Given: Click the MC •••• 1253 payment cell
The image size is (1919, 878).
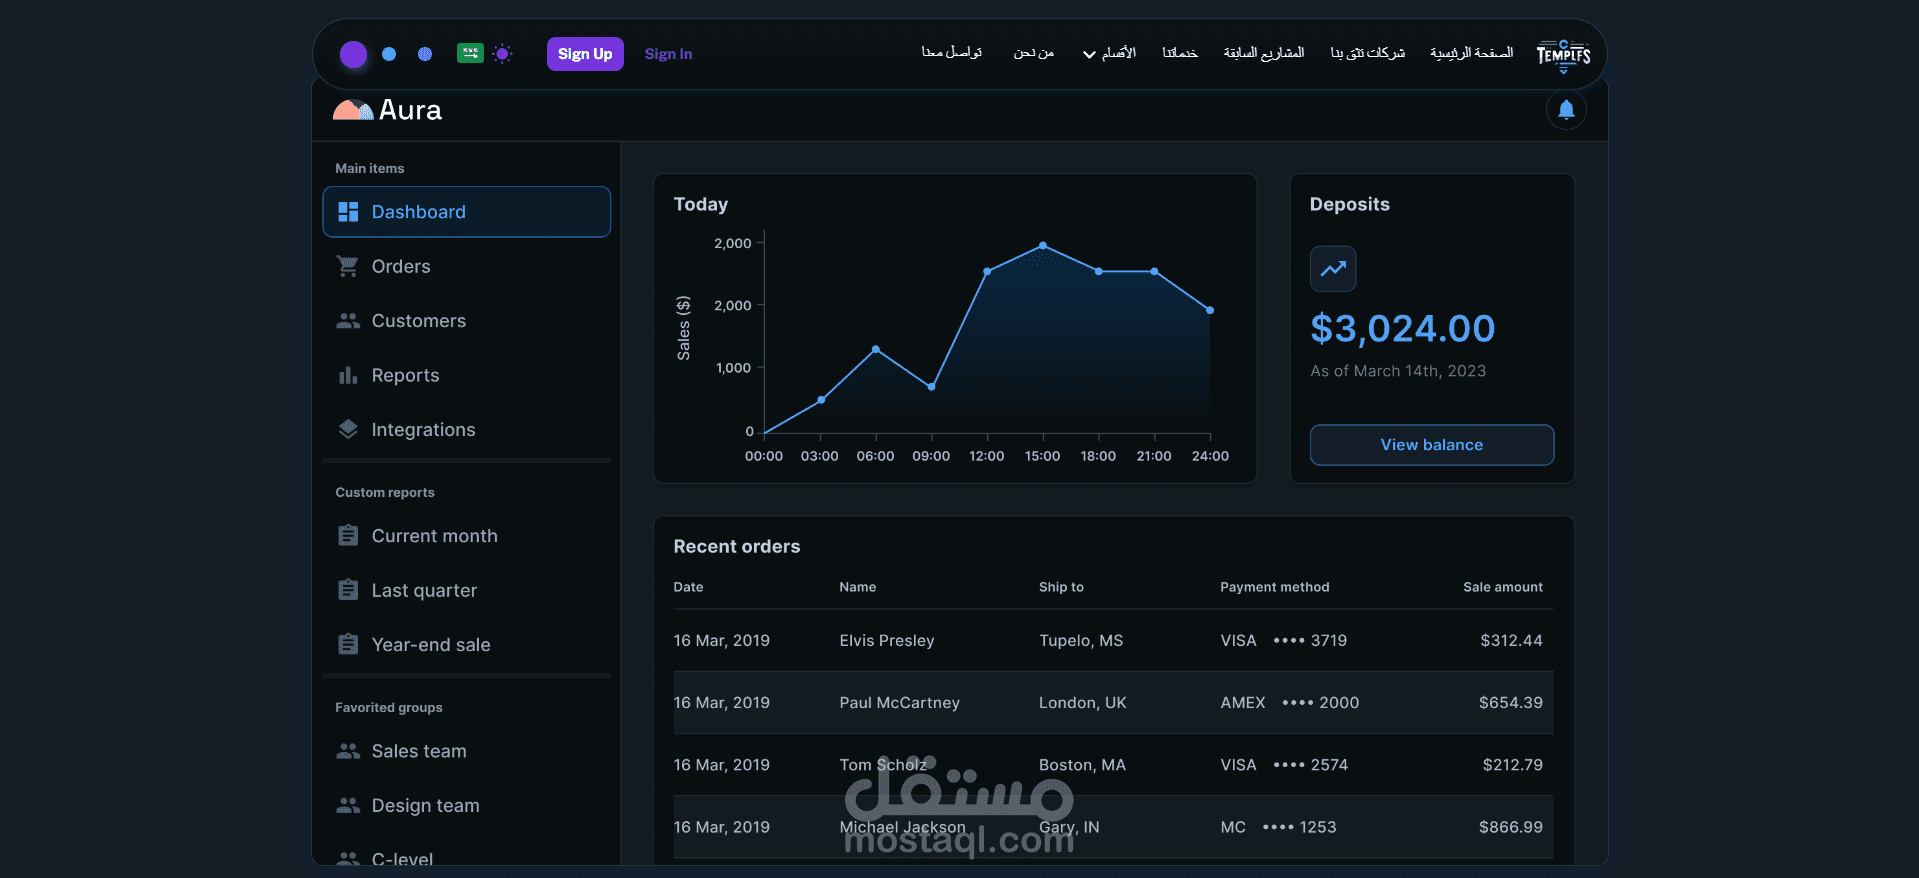Looking at the screenshot, I should (x=1278, y=827).
